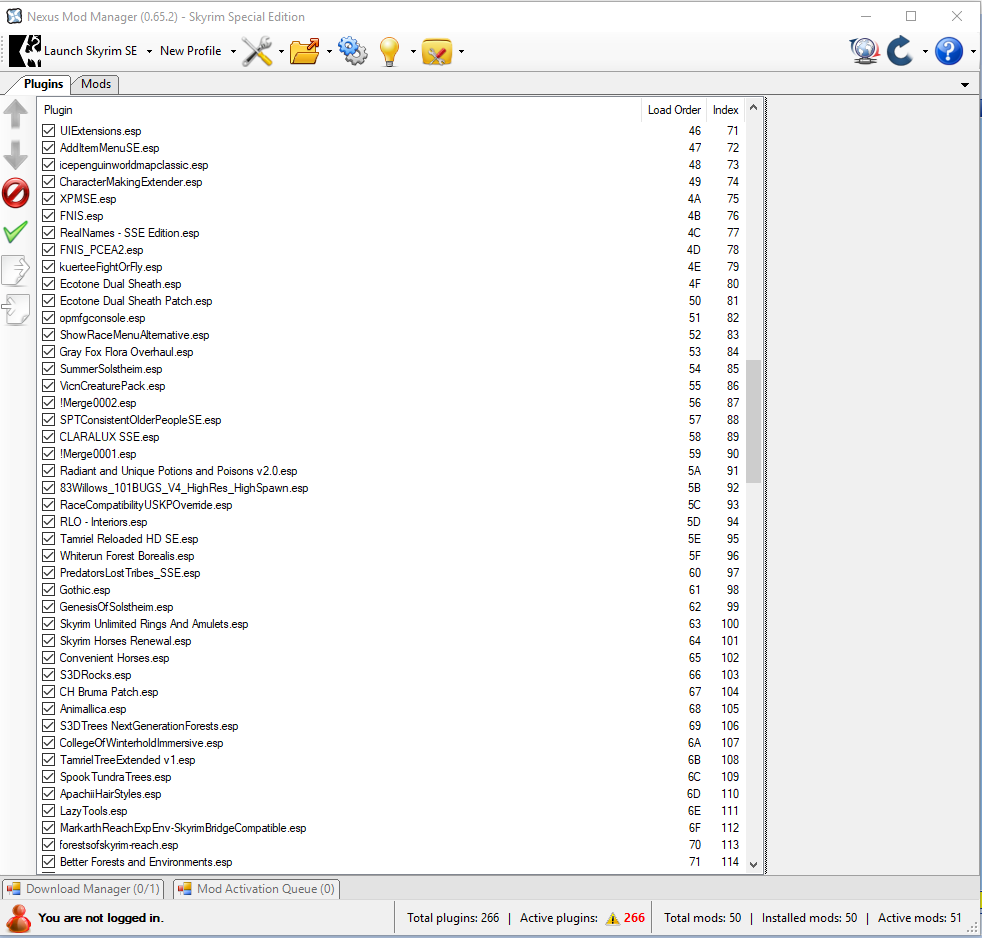Disable the Convenient Horses.esp plugin checkbox
The width and height of the screenshot is (982, 938).
coord(49,658)
